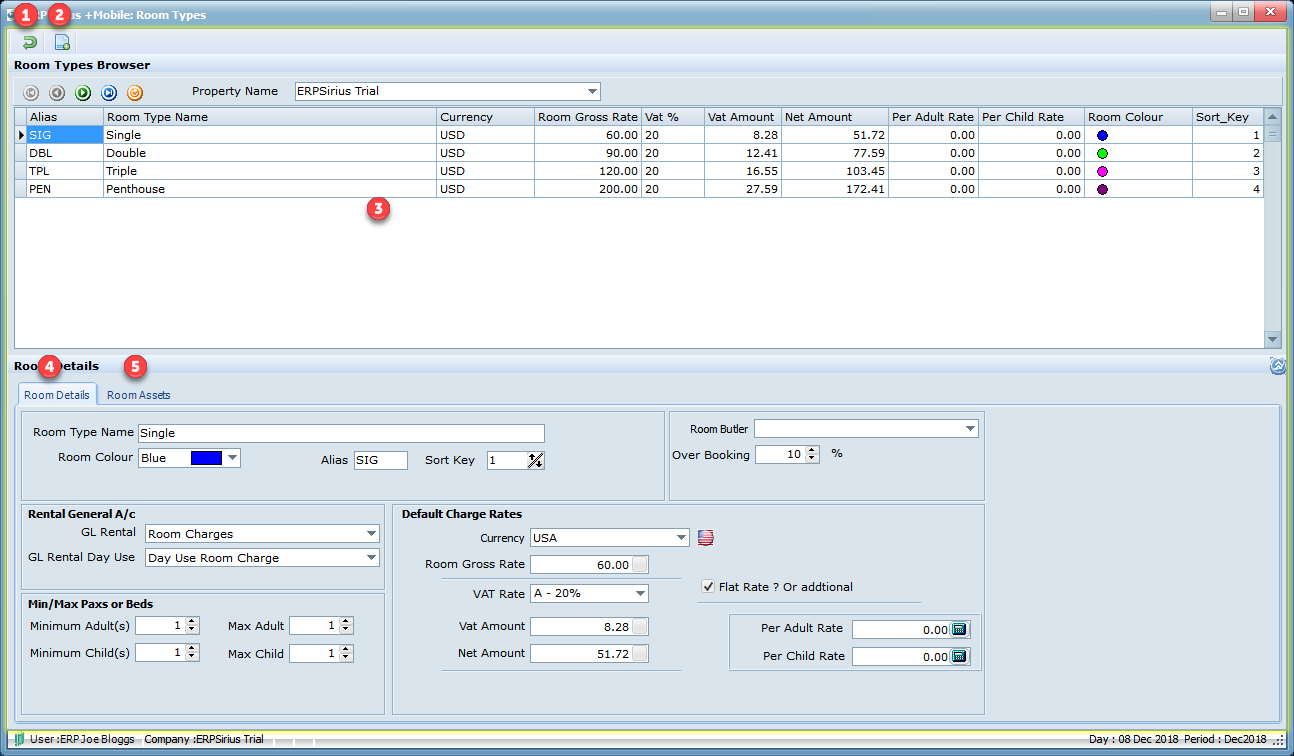
Task: Click the grid scrollbar down arrow
Action: 1272,339
